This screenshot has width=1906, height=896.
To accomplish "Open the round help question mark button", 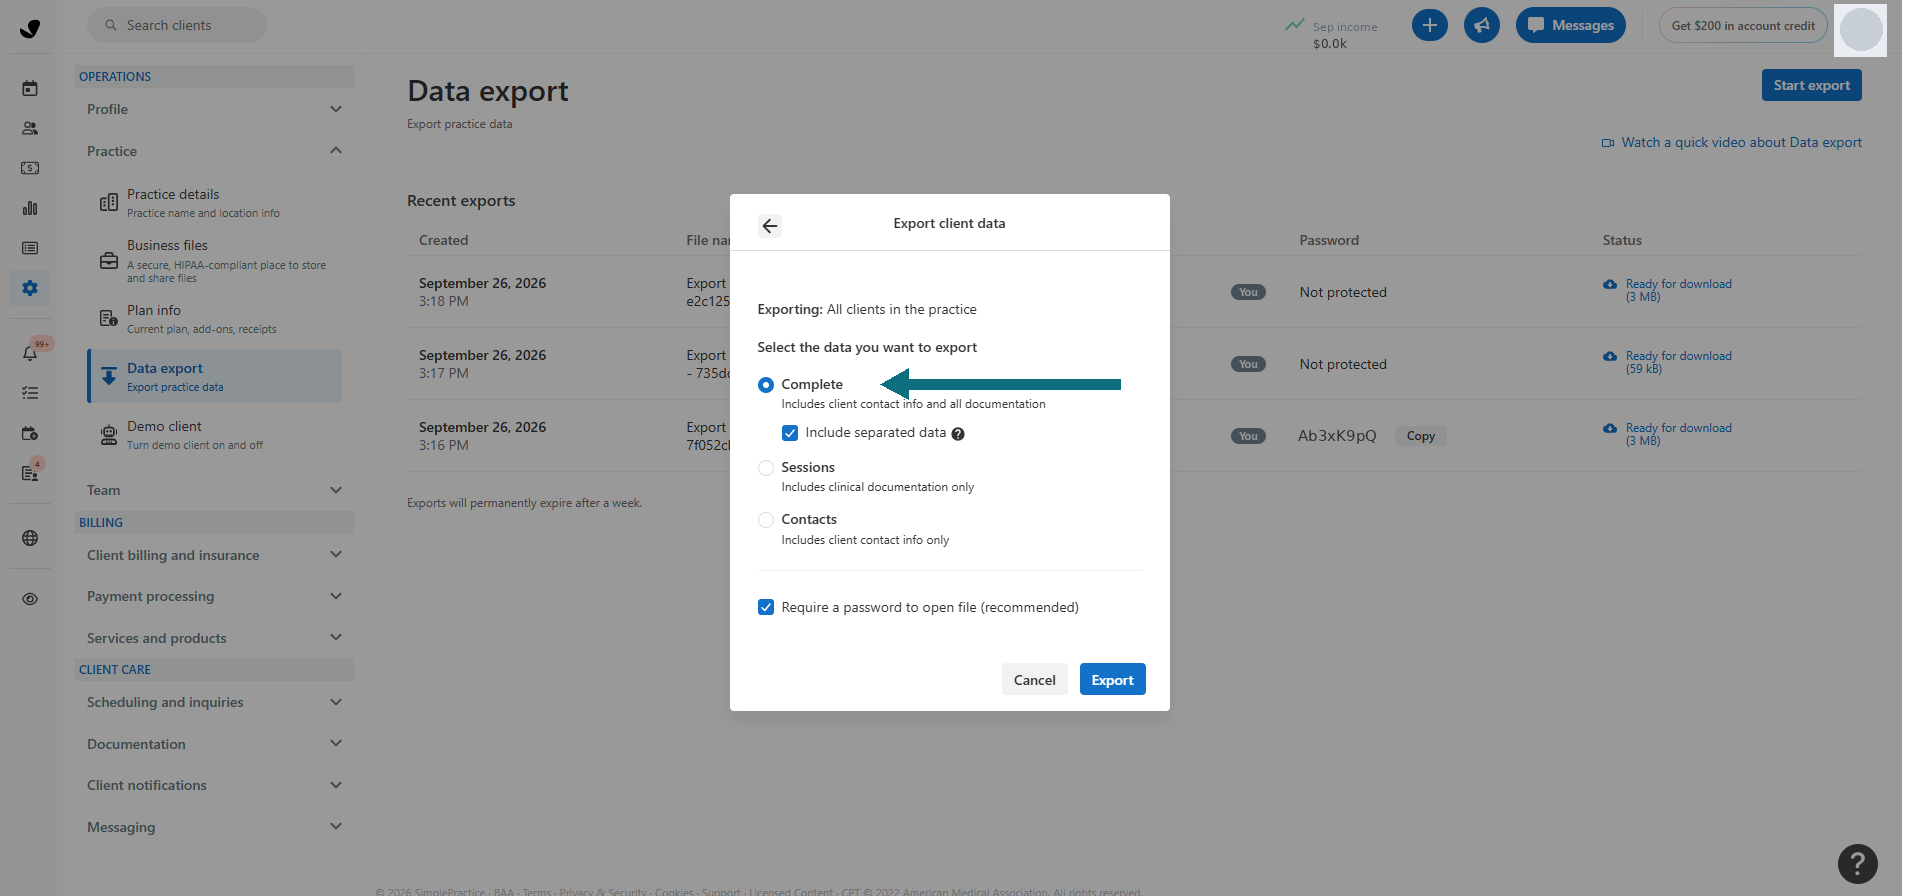I will [x=1857, y=864].
